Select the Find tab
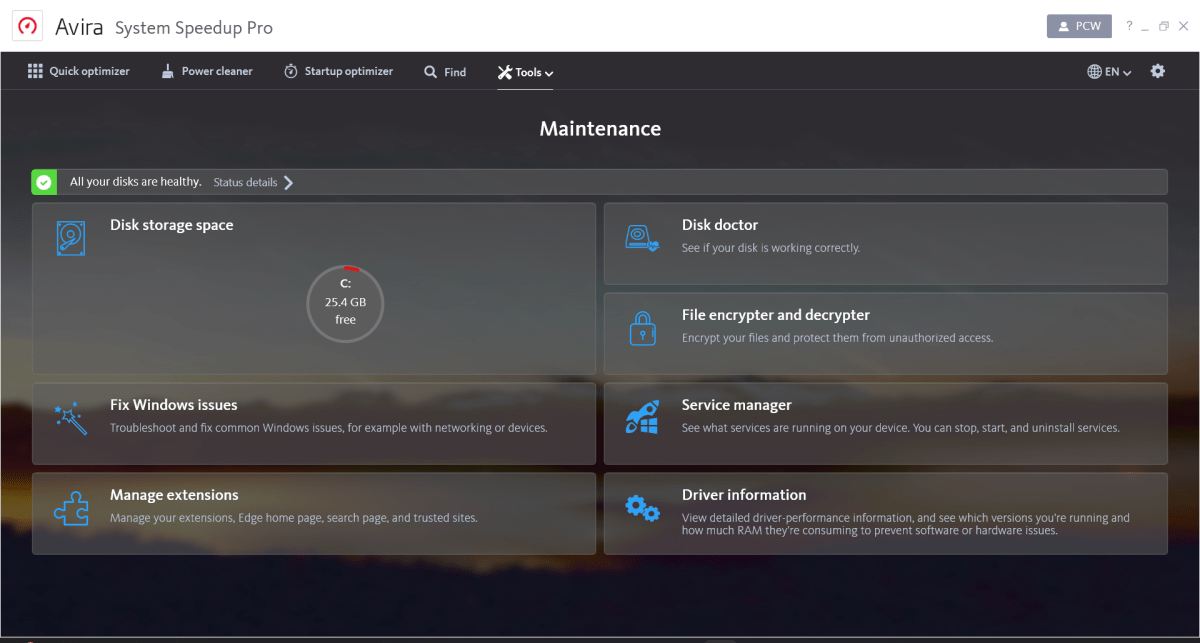This screenshot has width=1200, height=643. (445, 72)
